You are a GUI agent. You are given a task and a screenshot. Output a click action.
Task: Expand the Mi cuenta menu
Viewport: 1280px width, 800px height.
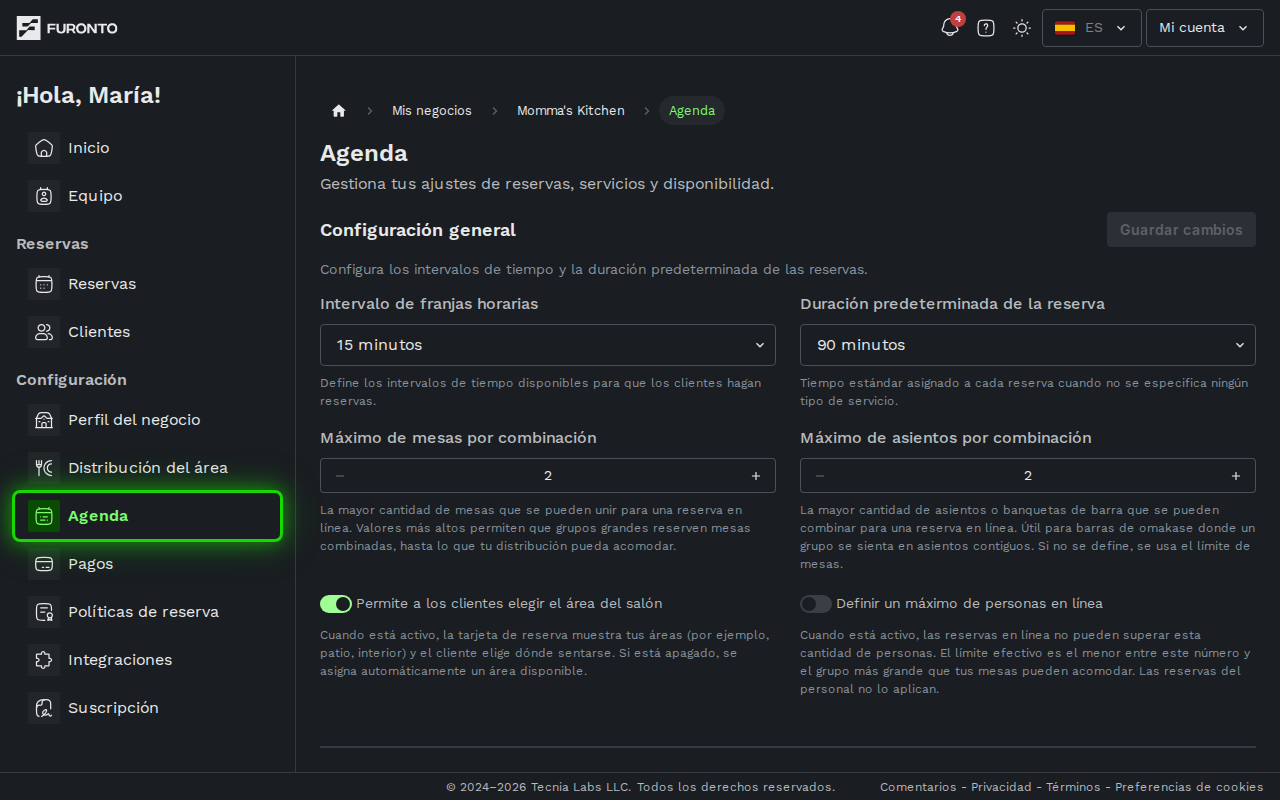(x=1205, y=28)
